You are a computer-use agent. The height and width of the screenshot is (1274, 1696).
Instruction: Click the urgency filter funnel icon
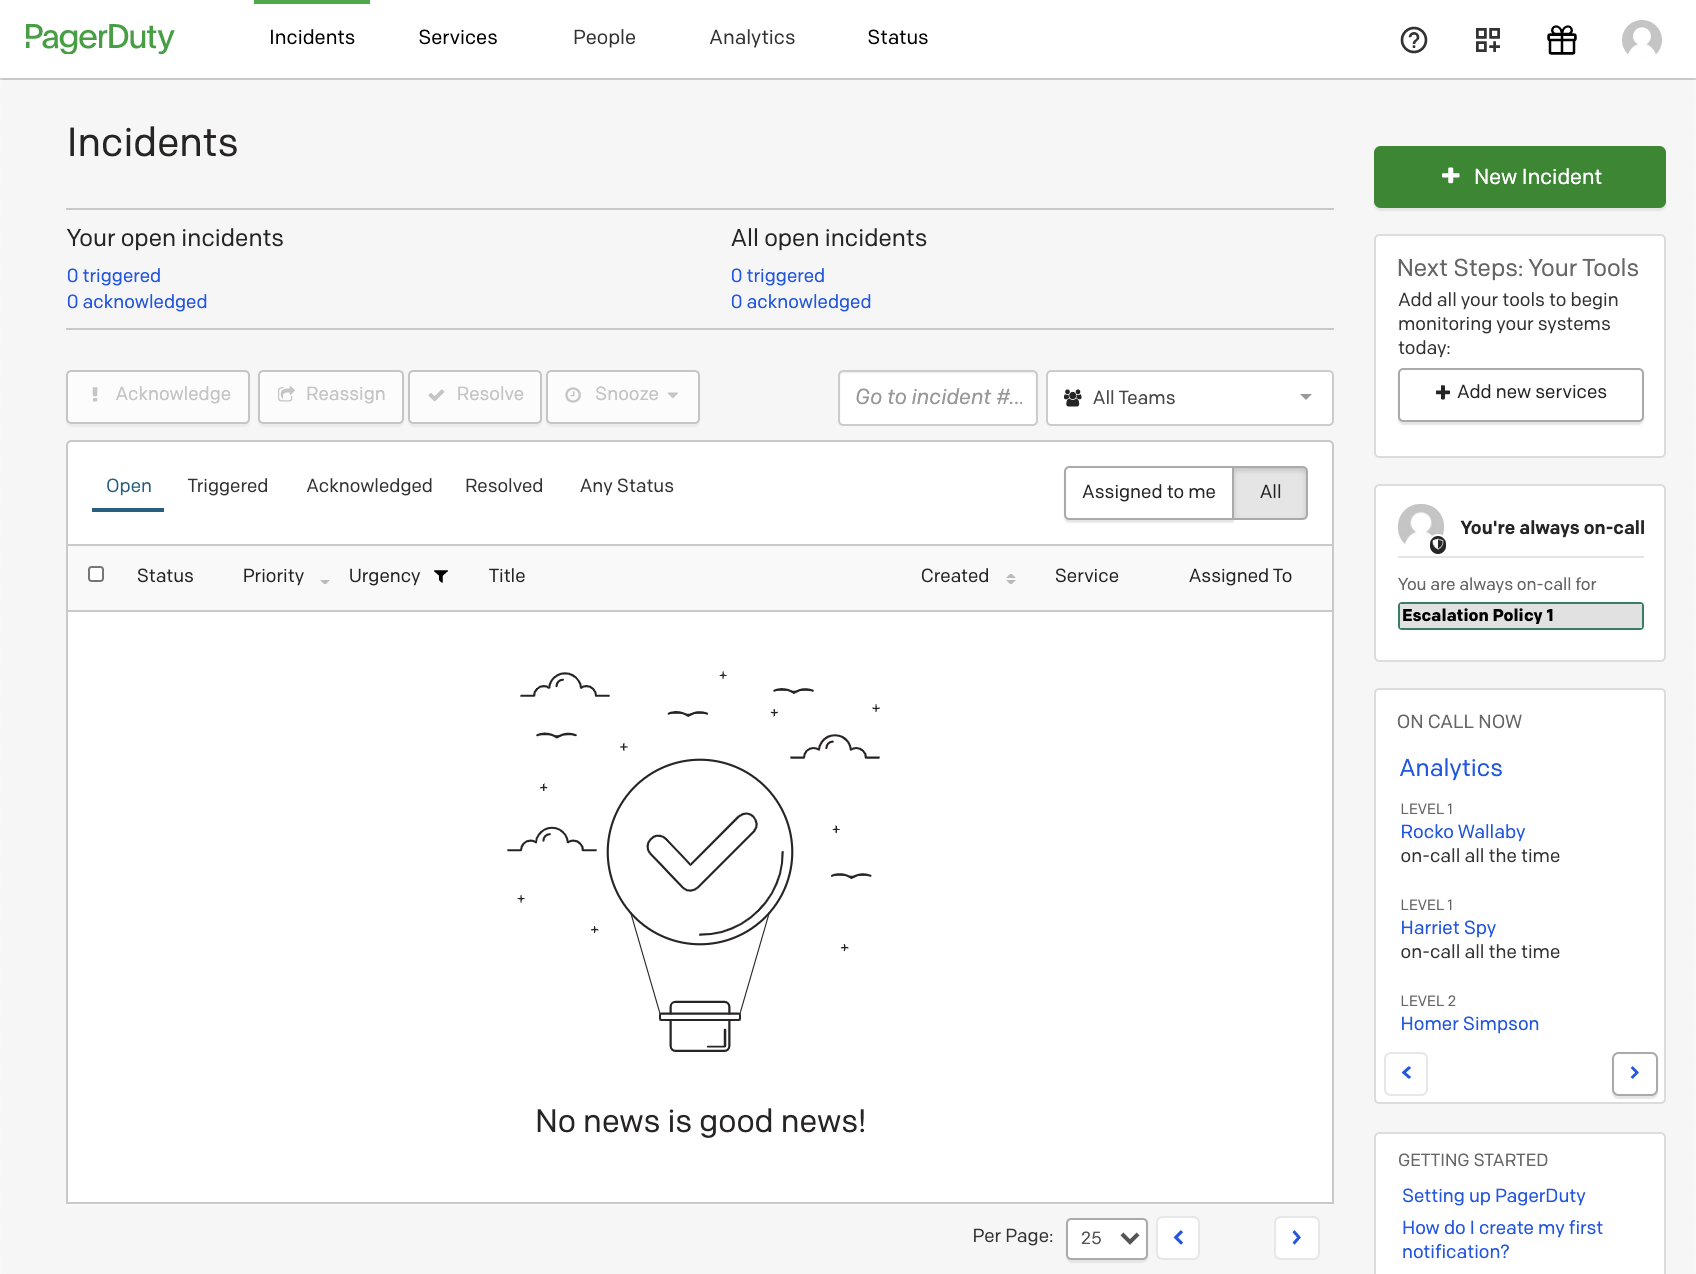click(441, 576)
